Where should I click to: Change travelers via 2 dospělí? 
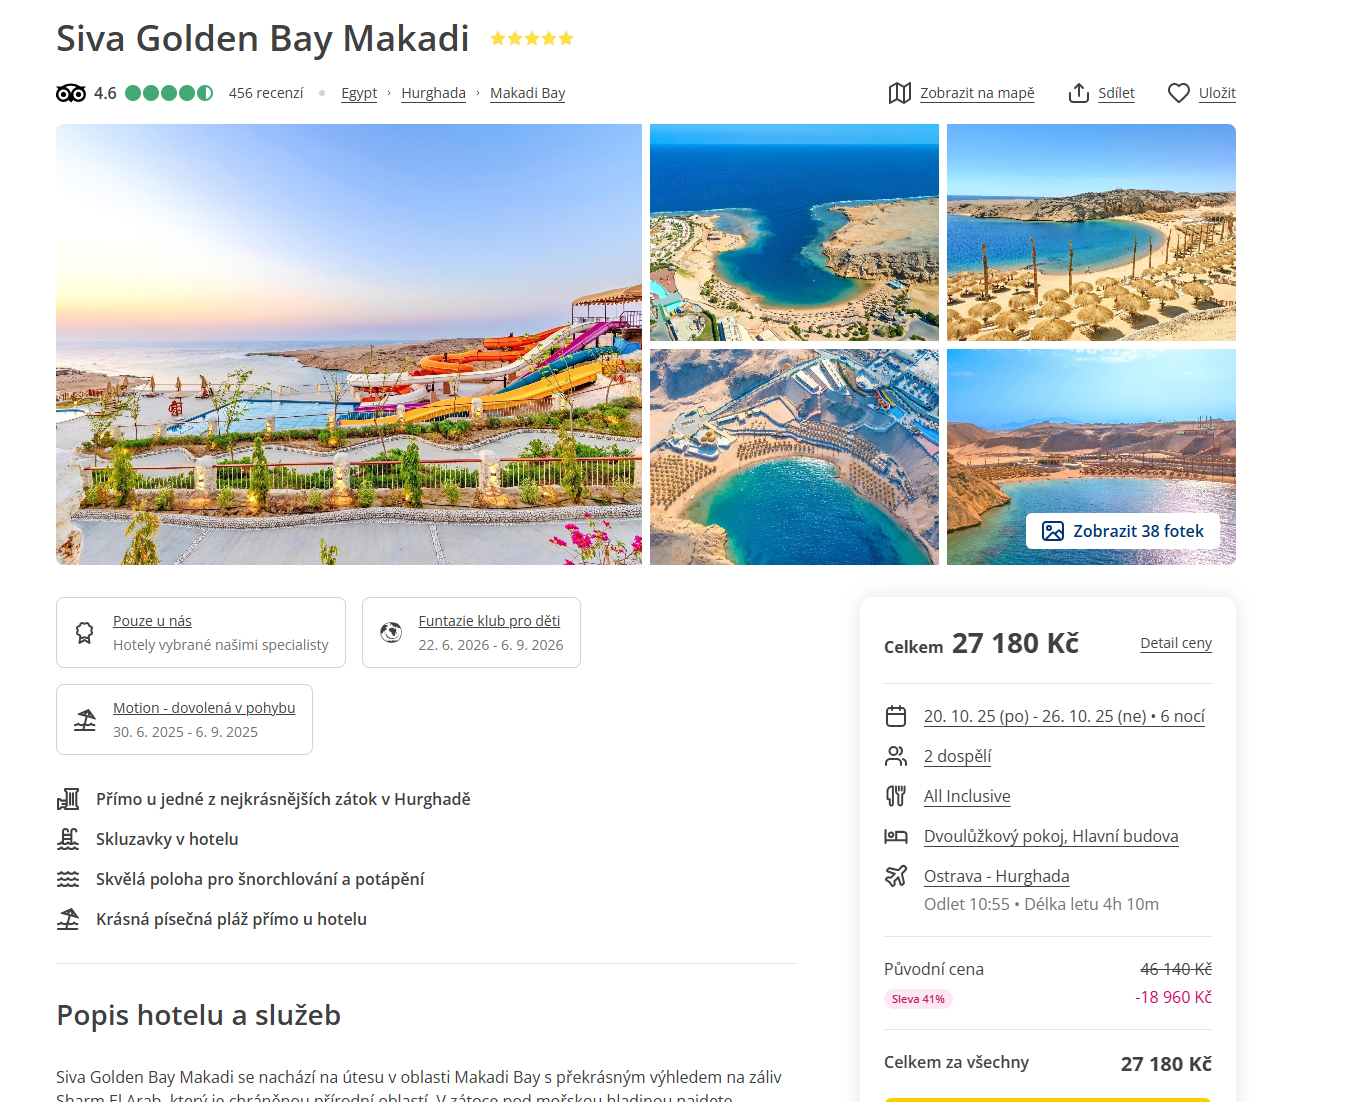pyautogui.click(x=957, y=756)
